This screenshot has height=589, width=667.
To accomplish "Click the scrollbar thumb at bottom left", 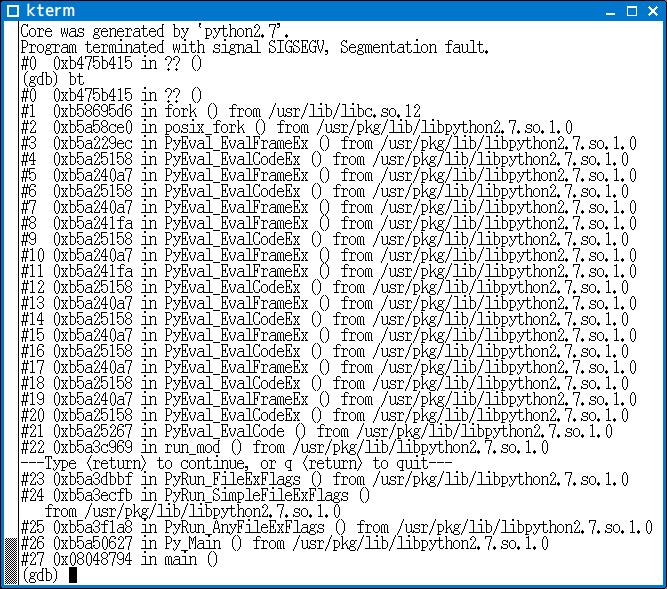I will tap(10, 560).
